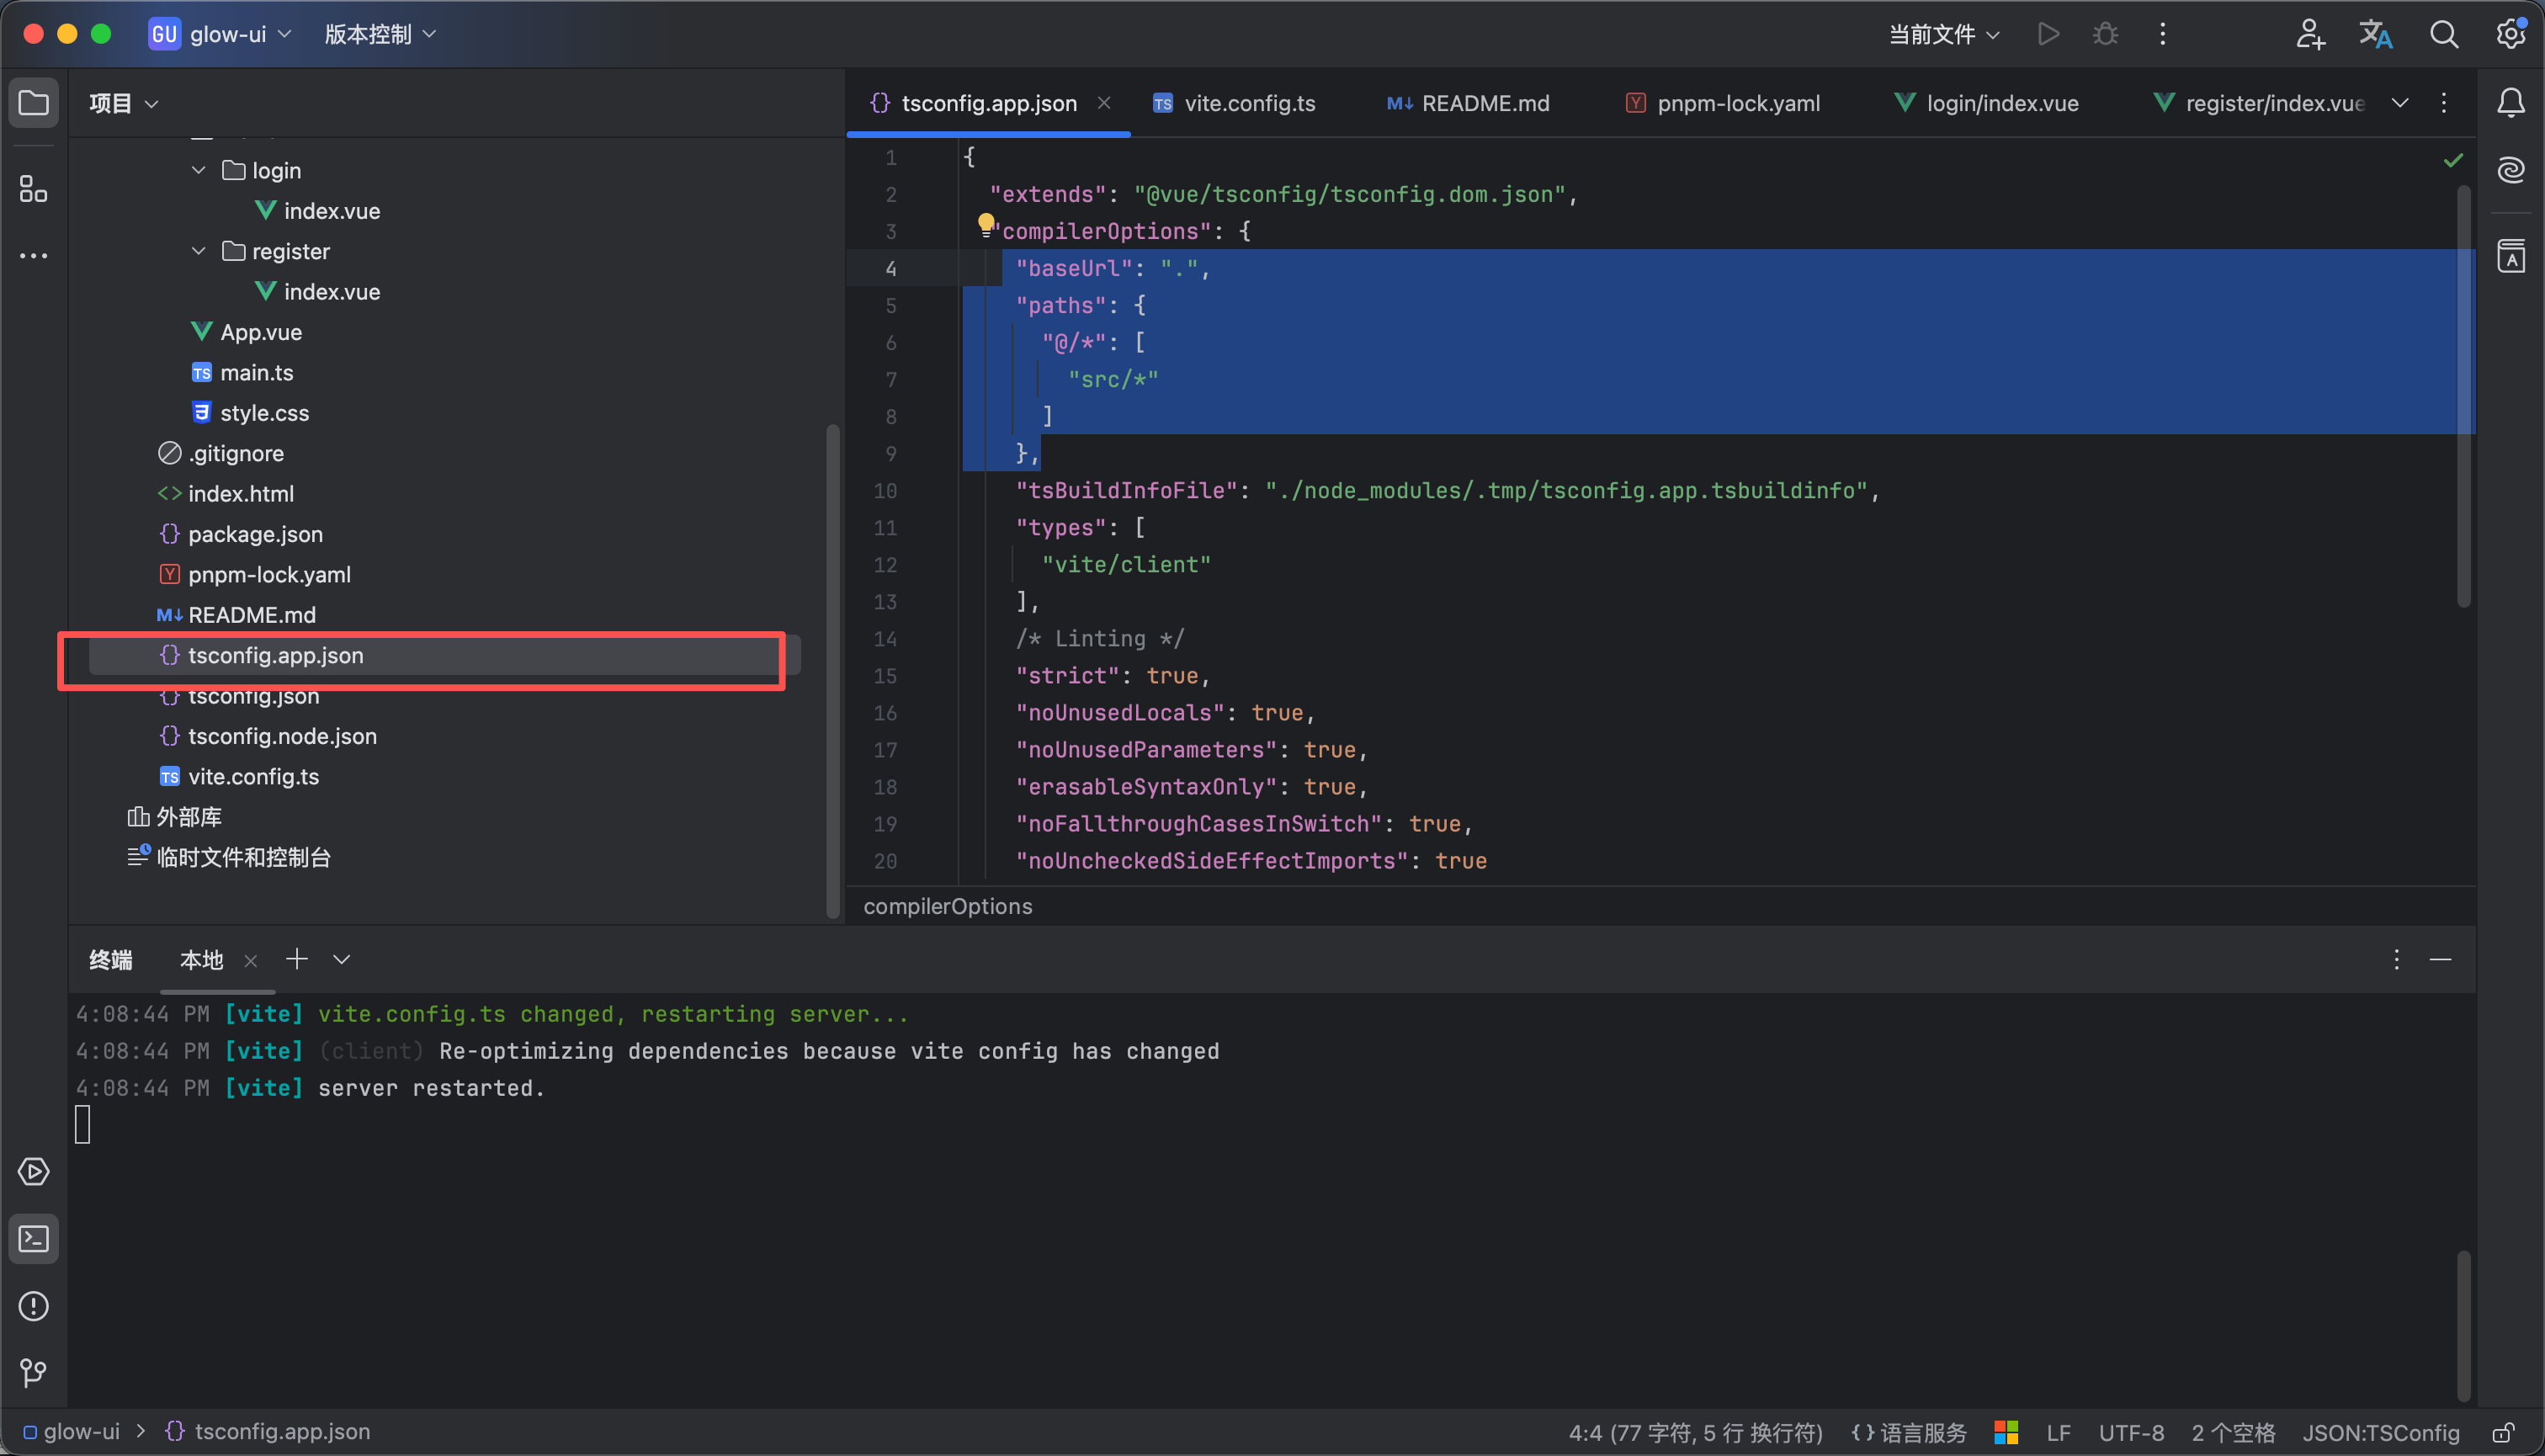Open the Git branch tool window
The image size is (2545, 1456).
point(33,1372)
